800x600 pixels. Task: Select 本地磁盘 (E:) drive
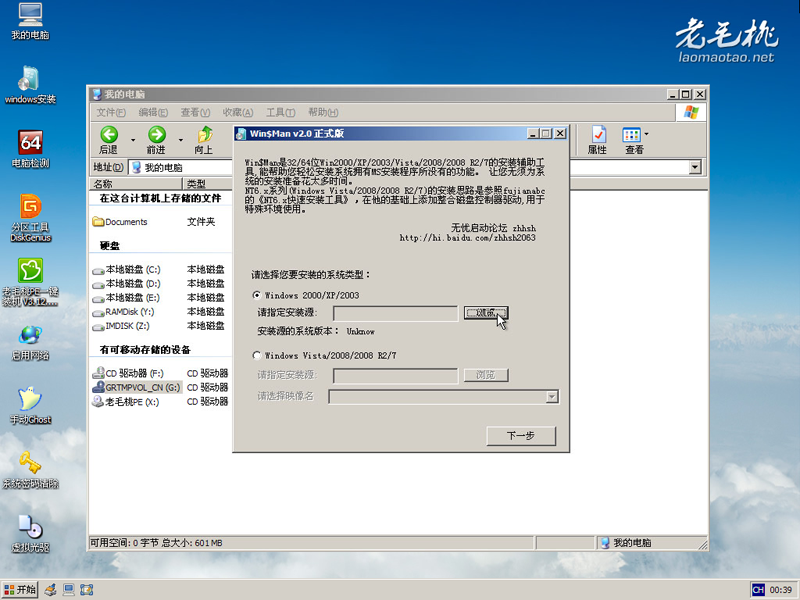click(x=127, y=298)
